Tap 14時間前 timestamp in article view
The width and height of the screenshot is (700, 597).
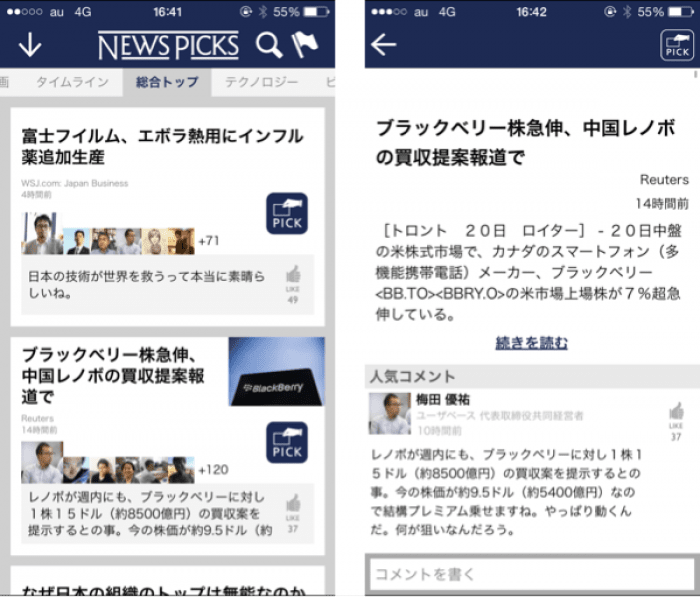tap(662, 204)
